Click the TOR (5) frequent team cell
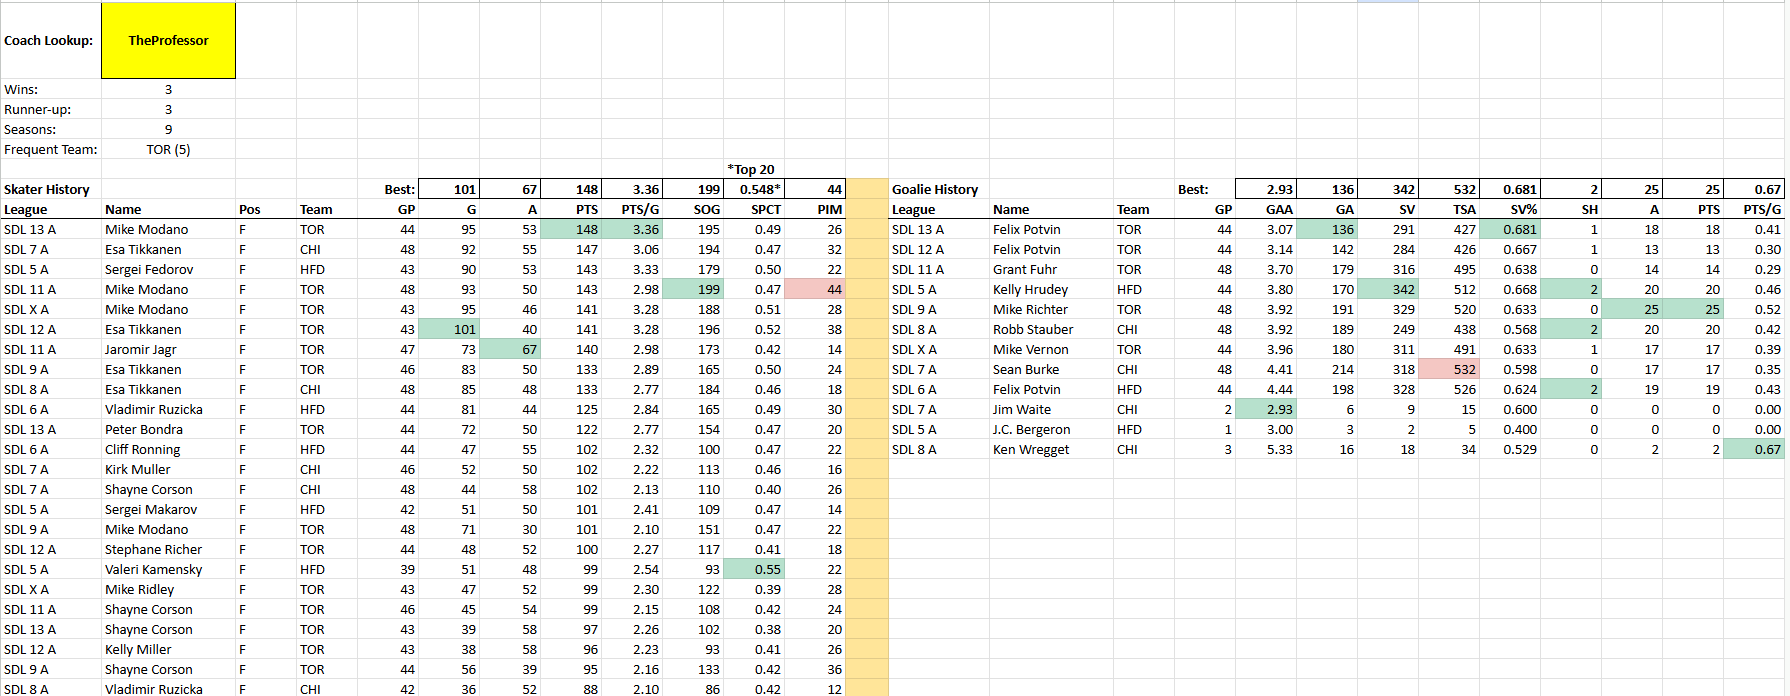 (168, 150)
